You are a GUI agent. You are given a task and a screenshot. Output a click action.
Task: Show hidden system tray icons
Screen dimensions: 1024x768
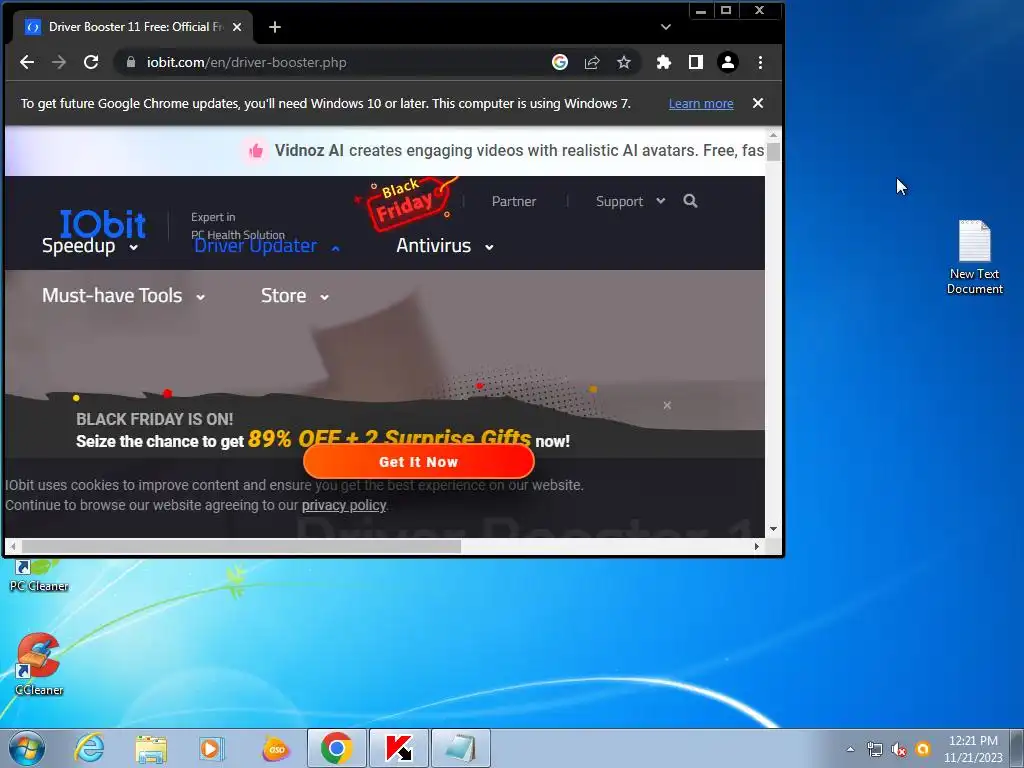tap(850, 749)
